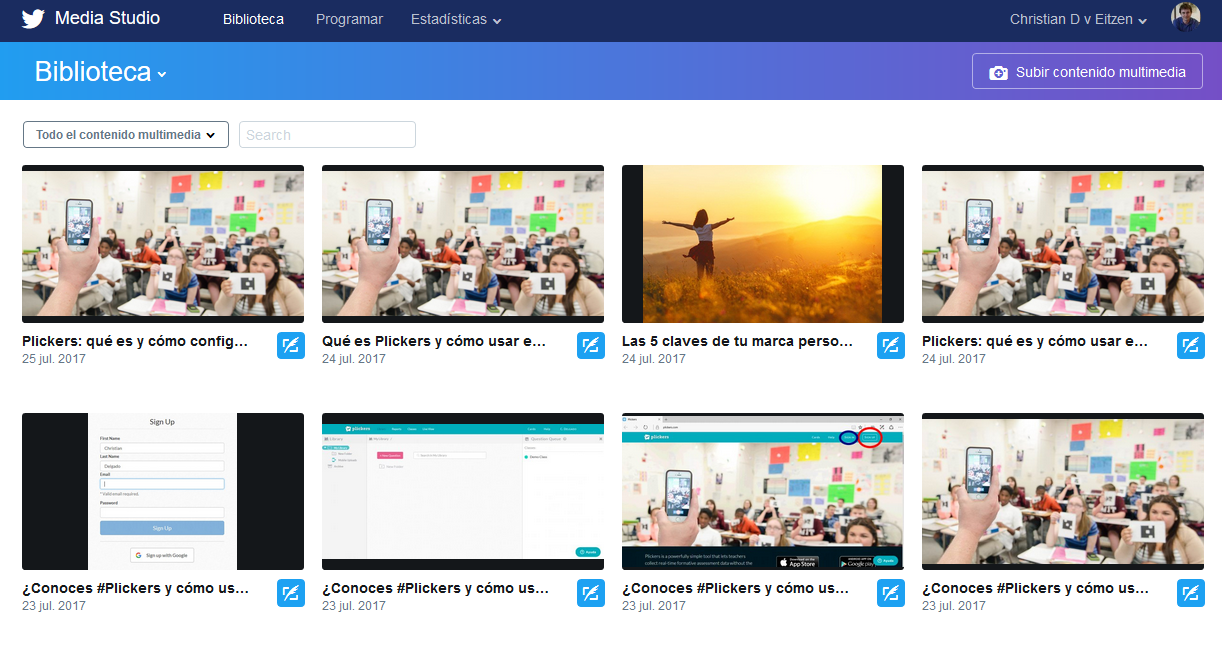This screenshot has width=1222, height=649.
Task: Click the date '25 jul. 2017'
Action: [54, 359]
